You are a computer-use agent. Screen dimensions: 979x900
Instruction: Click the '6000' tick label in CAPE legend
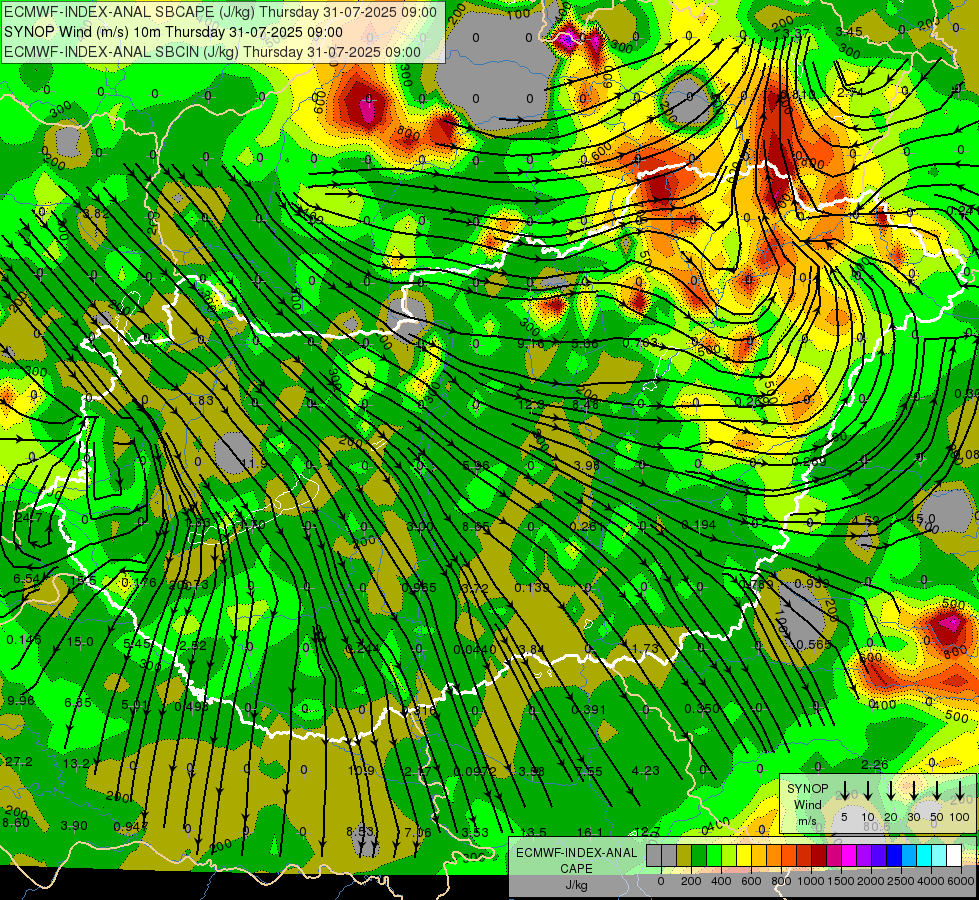tap(961, 881)
